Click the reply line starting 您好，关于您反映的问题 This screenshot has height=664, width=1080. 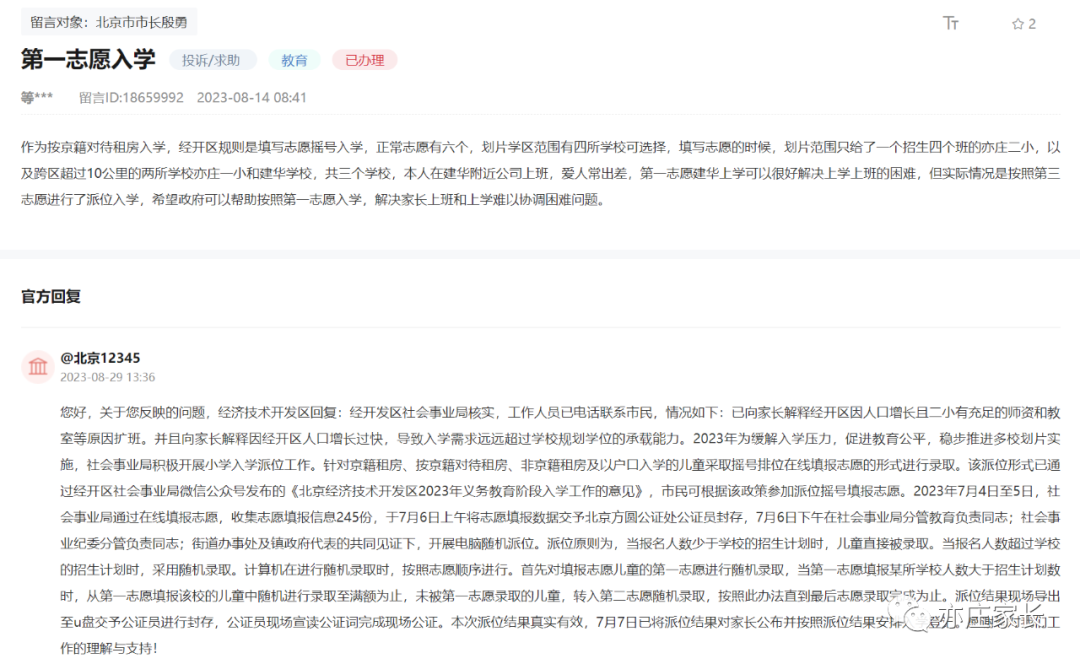click(560, 412)
